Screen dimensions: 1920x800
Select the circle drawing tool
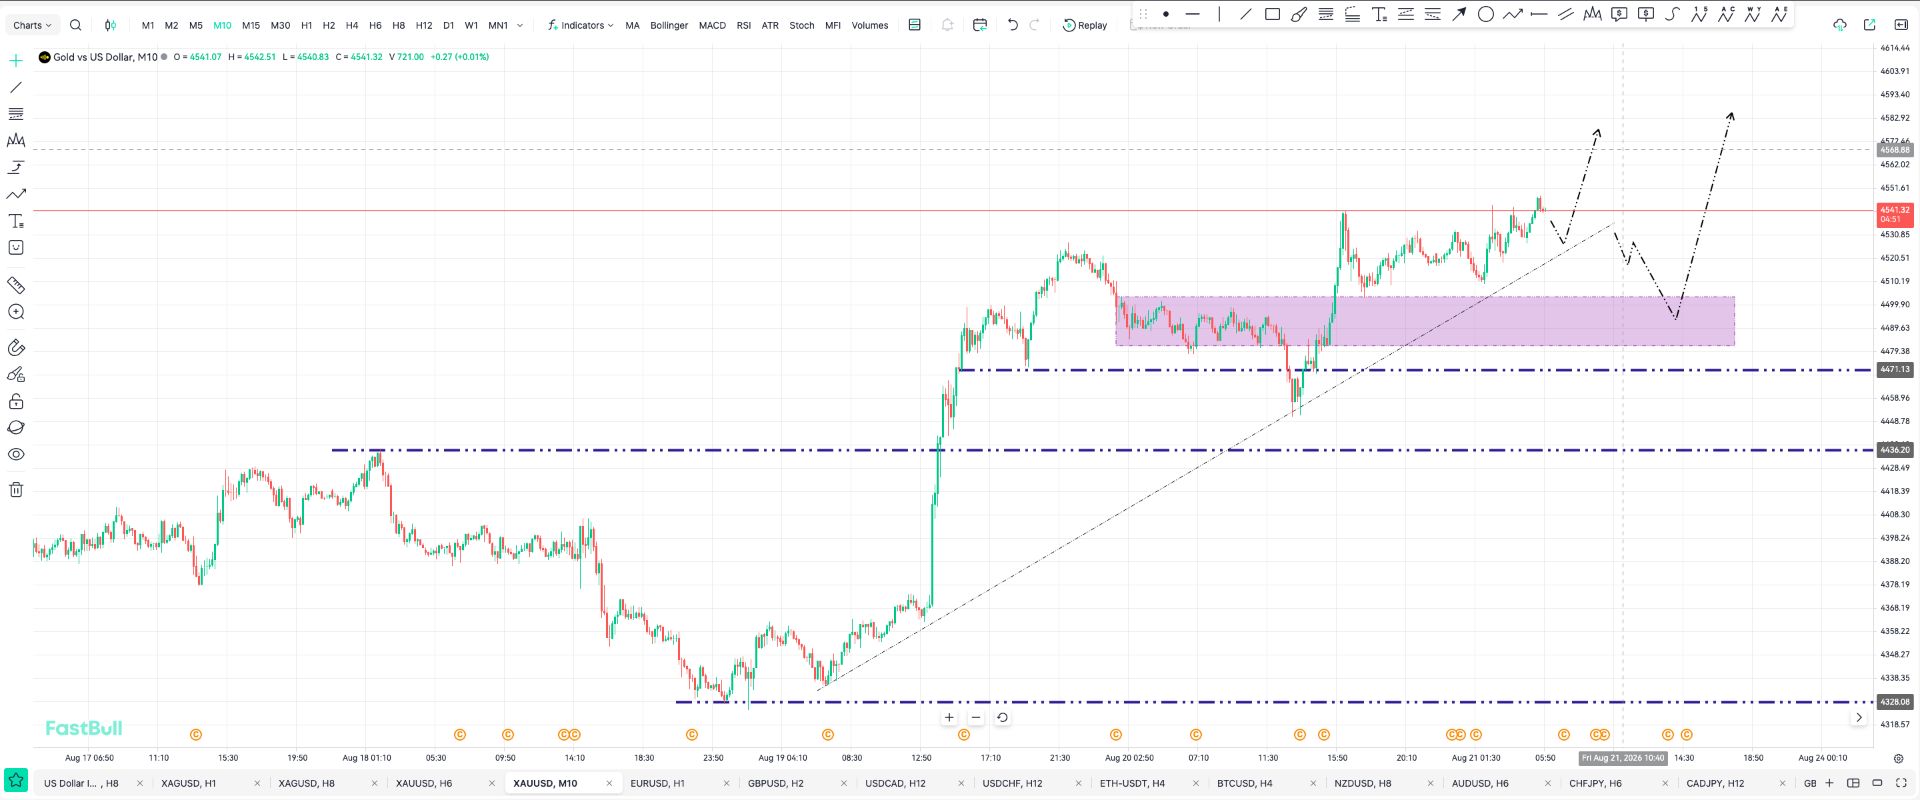pyautogui.click(x=1486, y=14)
